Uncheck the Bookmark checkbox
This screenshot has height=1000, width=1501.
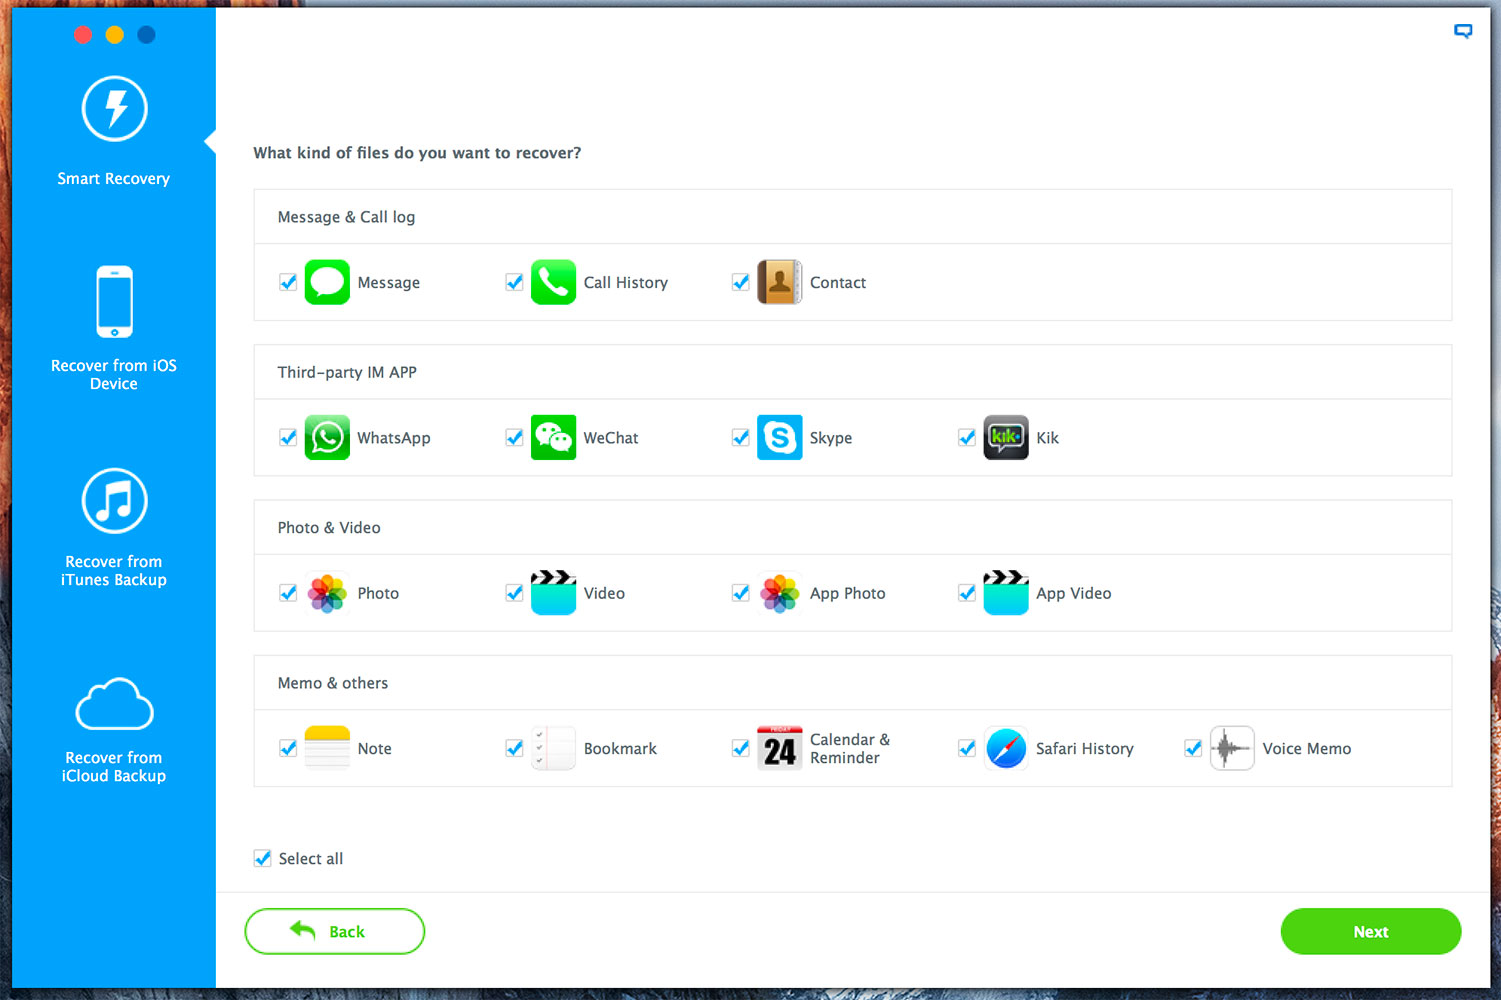pyautogui.click(x=514, y=748)
